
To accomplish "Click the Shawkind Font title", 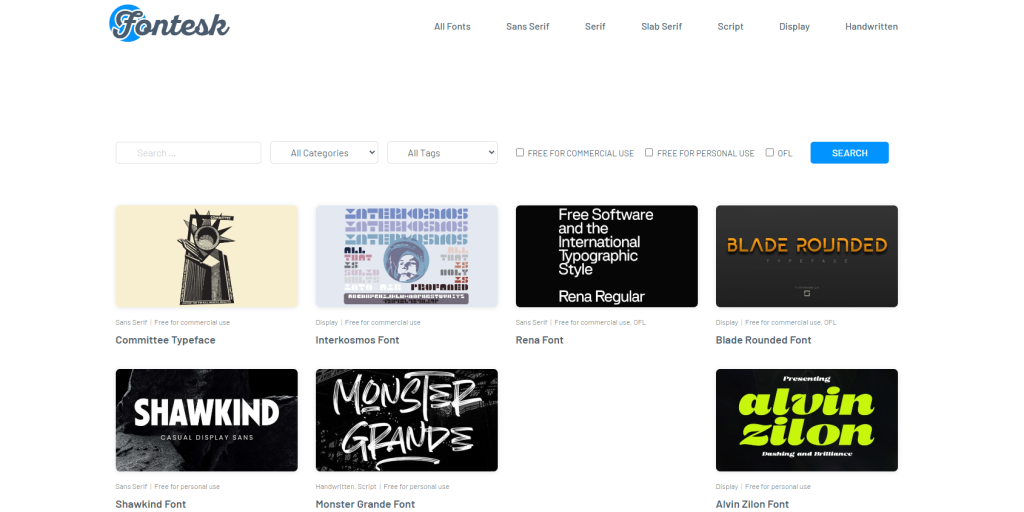I will coord(151,504).
